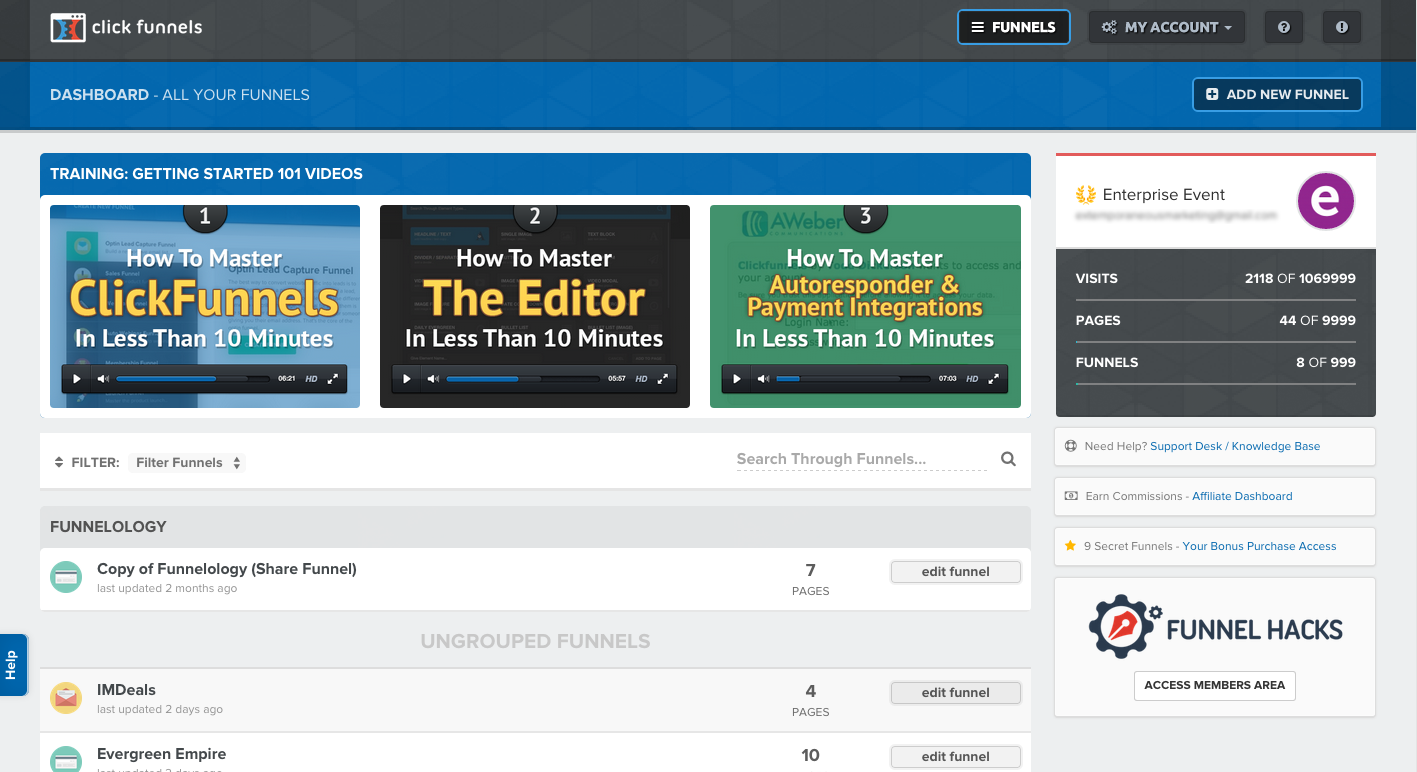The image size is (1417, 772).
Task: Click the purple Enterprise avatar icon
Action: point(1326,201)
